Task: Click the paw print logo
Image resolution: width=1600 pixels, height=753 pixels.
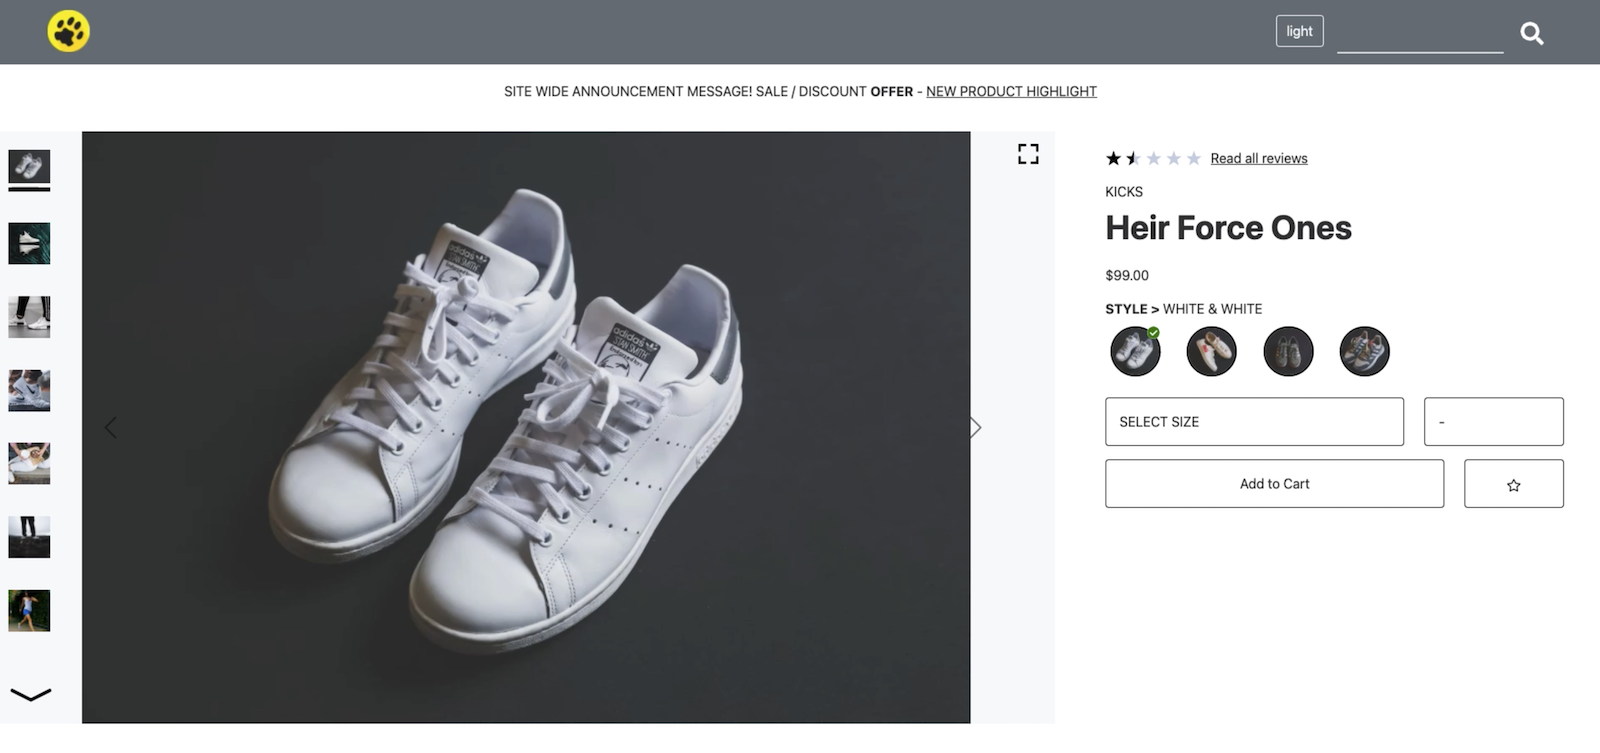Action: click(67, 31)
